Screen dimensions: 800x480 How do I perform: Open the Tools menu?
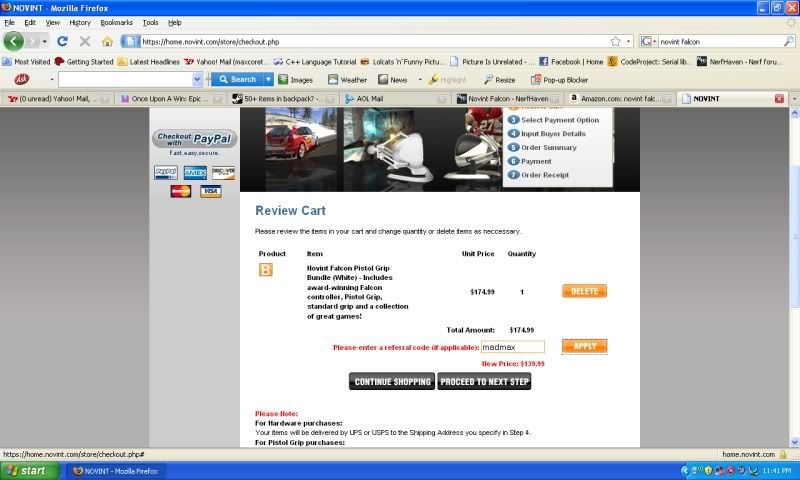pos(151,22)
